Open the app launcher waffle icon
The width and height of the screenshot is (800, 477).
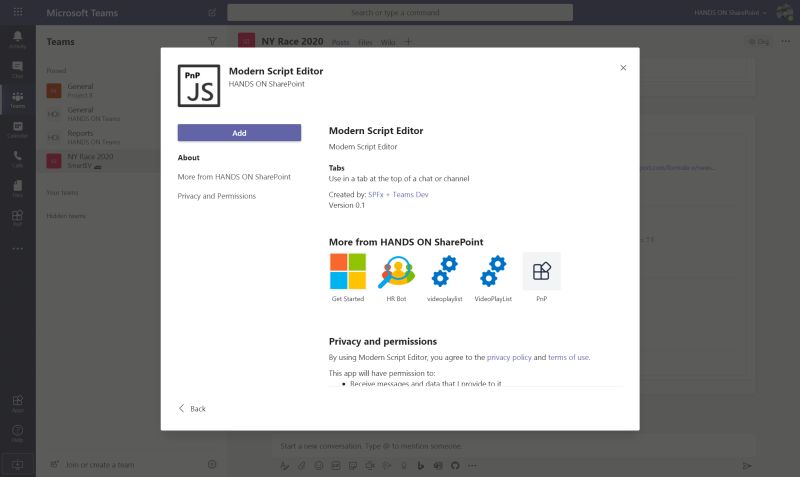pyautogui.click(x=18, y=12)
